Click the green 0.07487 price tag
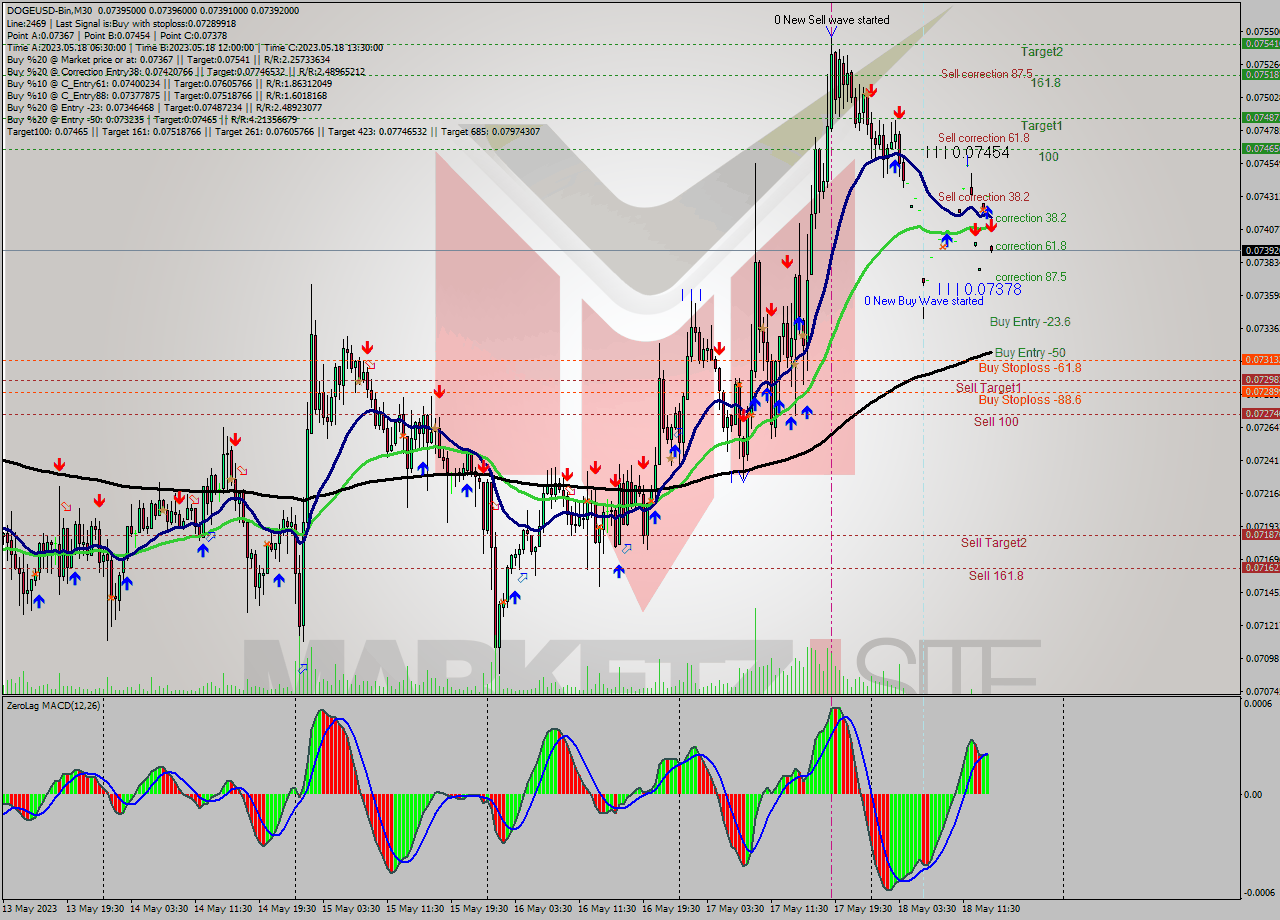The height and width of the screenshot is (920, 1280). pyautogui.click(x=1260, y=117)
